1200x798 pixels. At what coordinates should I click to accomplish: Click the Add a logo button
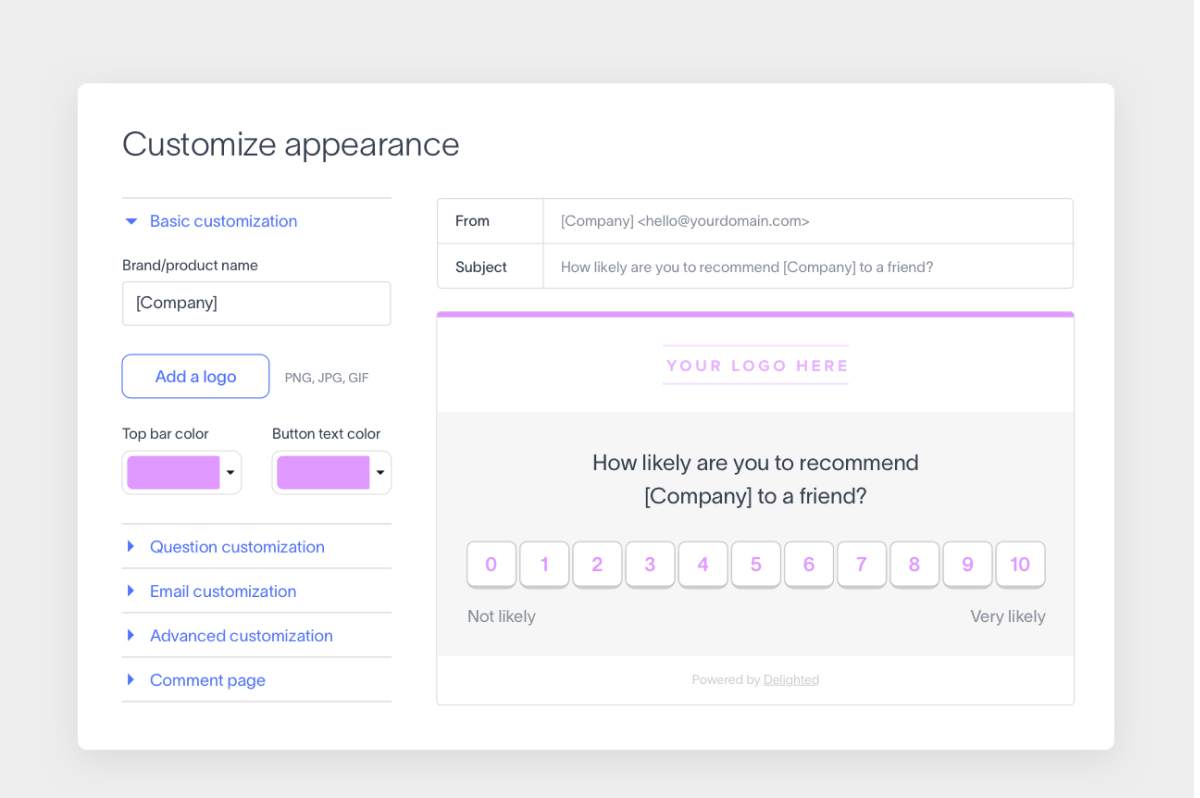click(196, 376)
